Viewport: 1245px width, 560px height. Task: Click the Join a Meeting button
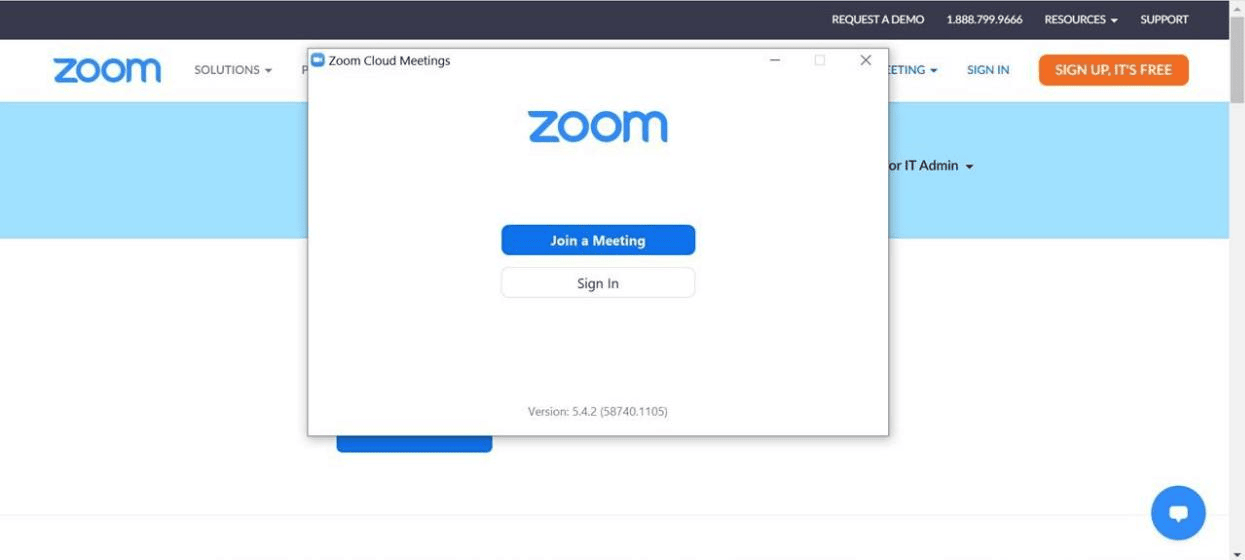point(597,240)
